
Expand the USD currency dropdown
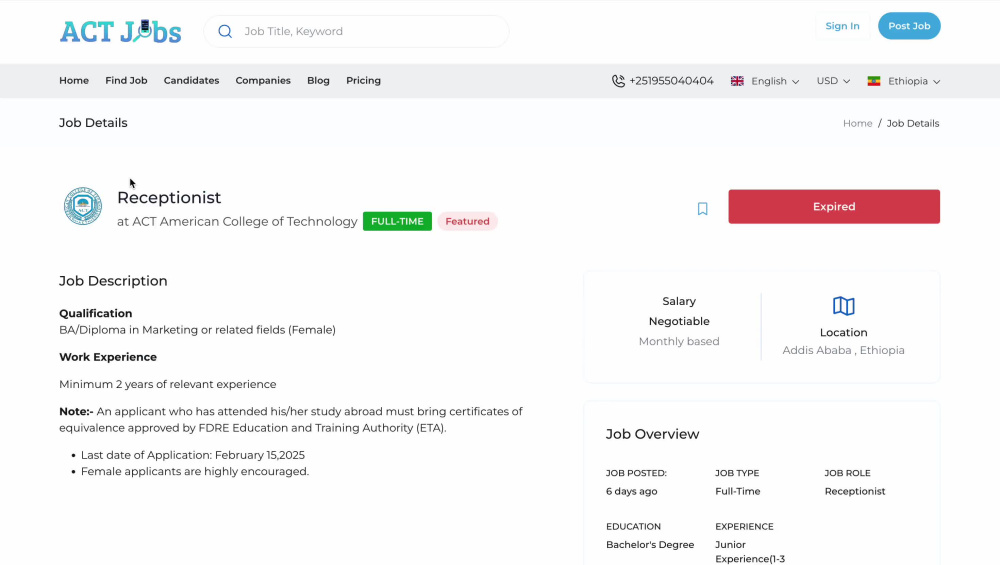(833, 81)
